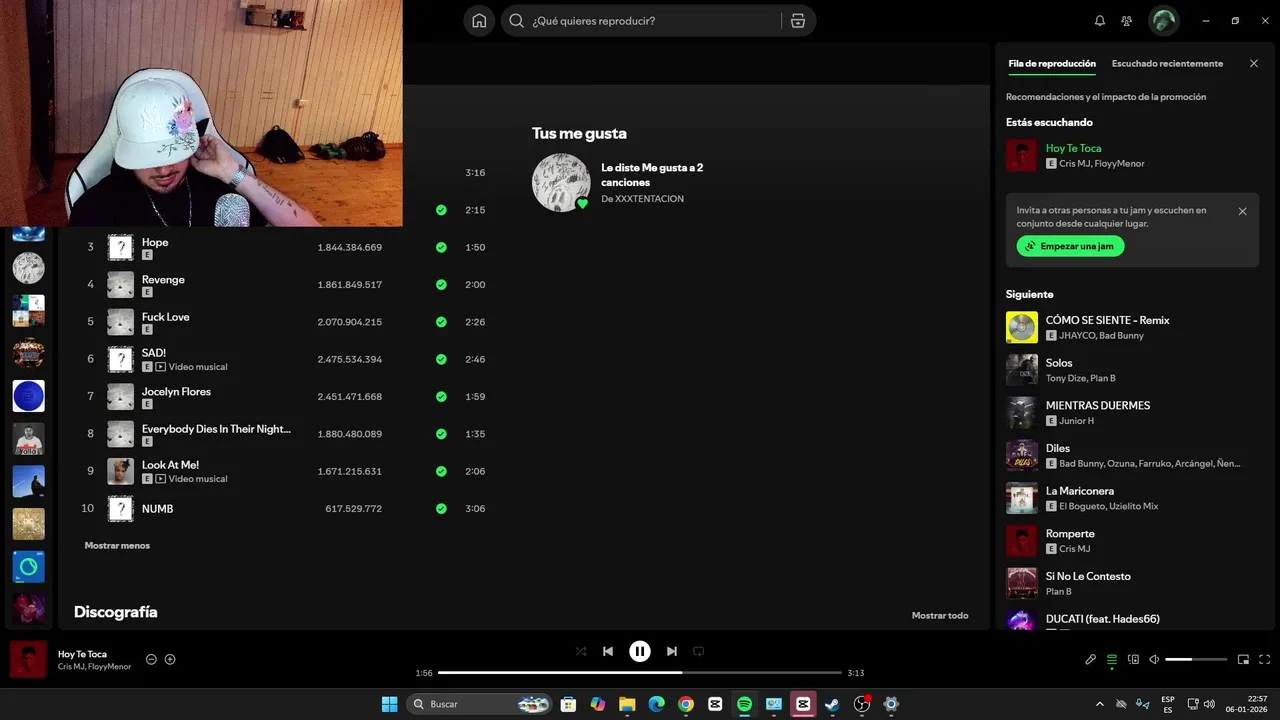The image size is (1280, 720).
Task: Toggle the liked checkmark for NUMB
Action: [x=441, y=509]
